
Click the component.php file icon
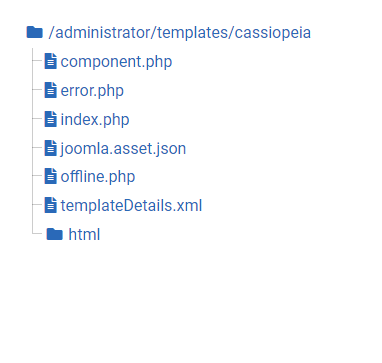(x=51, y=62)
